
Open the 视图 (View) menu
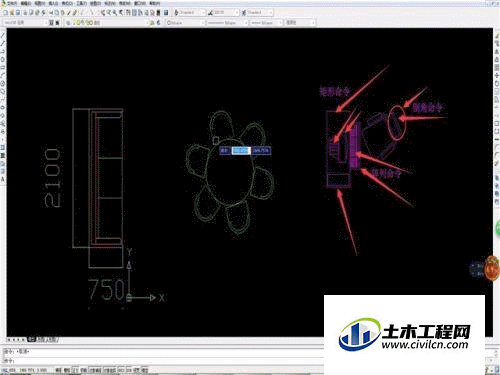point(40,3)
